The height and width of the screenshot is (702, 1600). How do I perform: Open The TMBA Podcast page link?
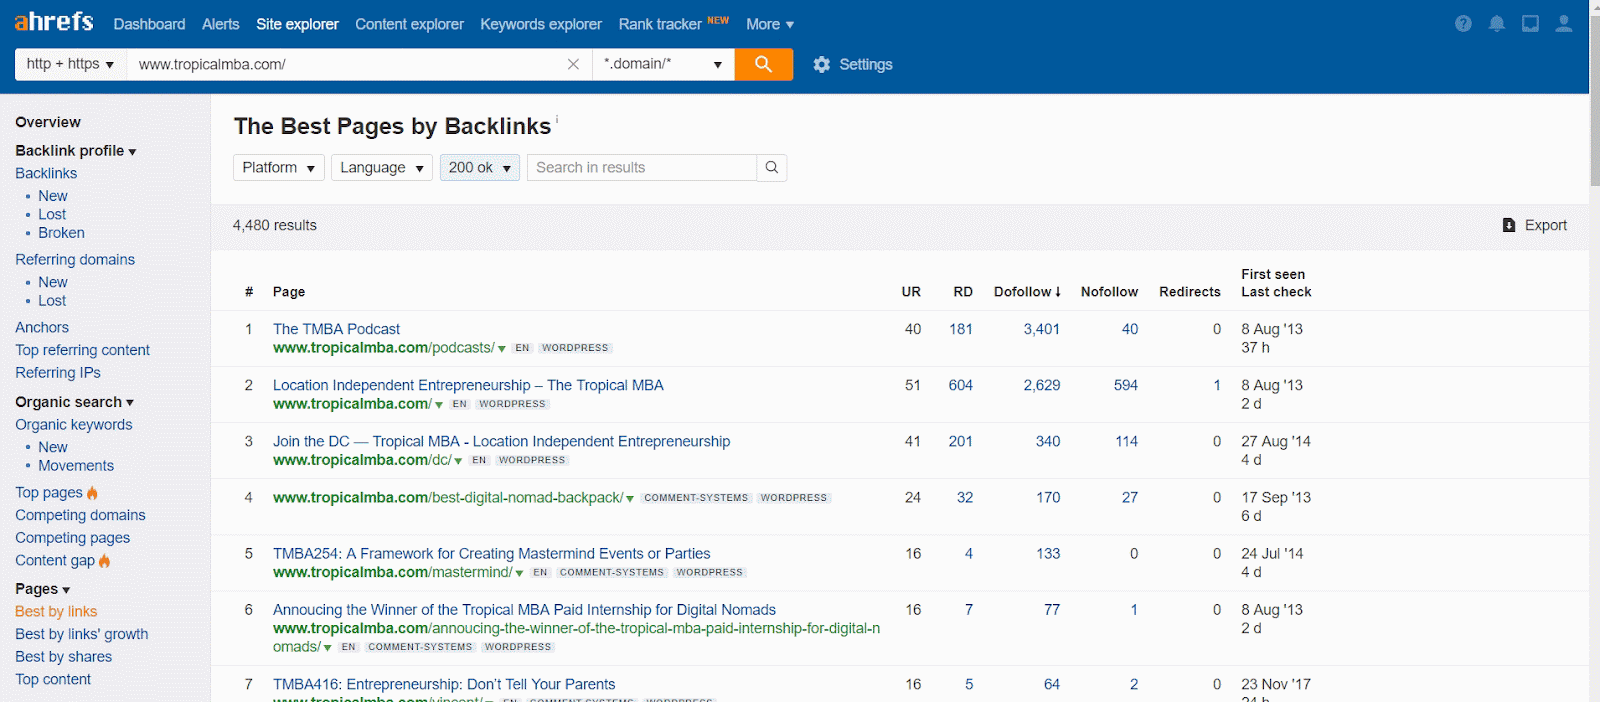336,329
